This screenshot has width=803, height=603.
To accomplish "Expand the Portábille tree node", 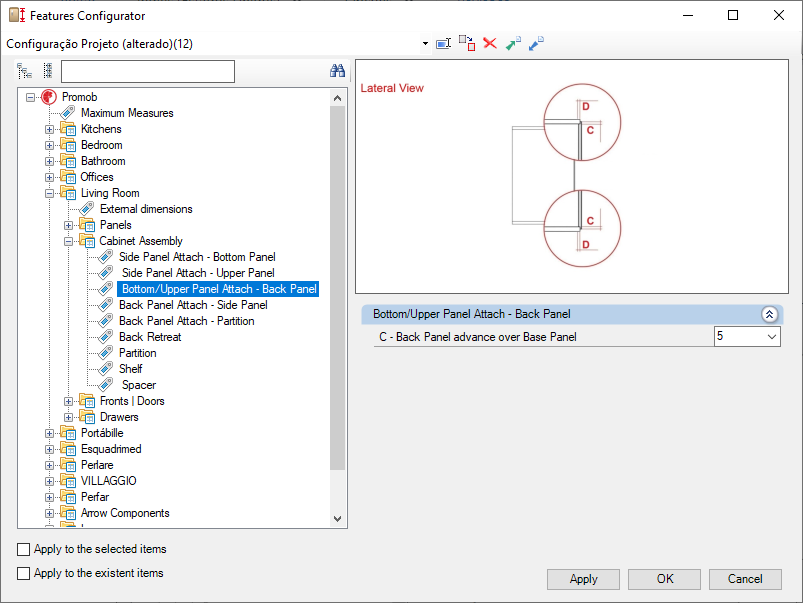I will 50,433.
